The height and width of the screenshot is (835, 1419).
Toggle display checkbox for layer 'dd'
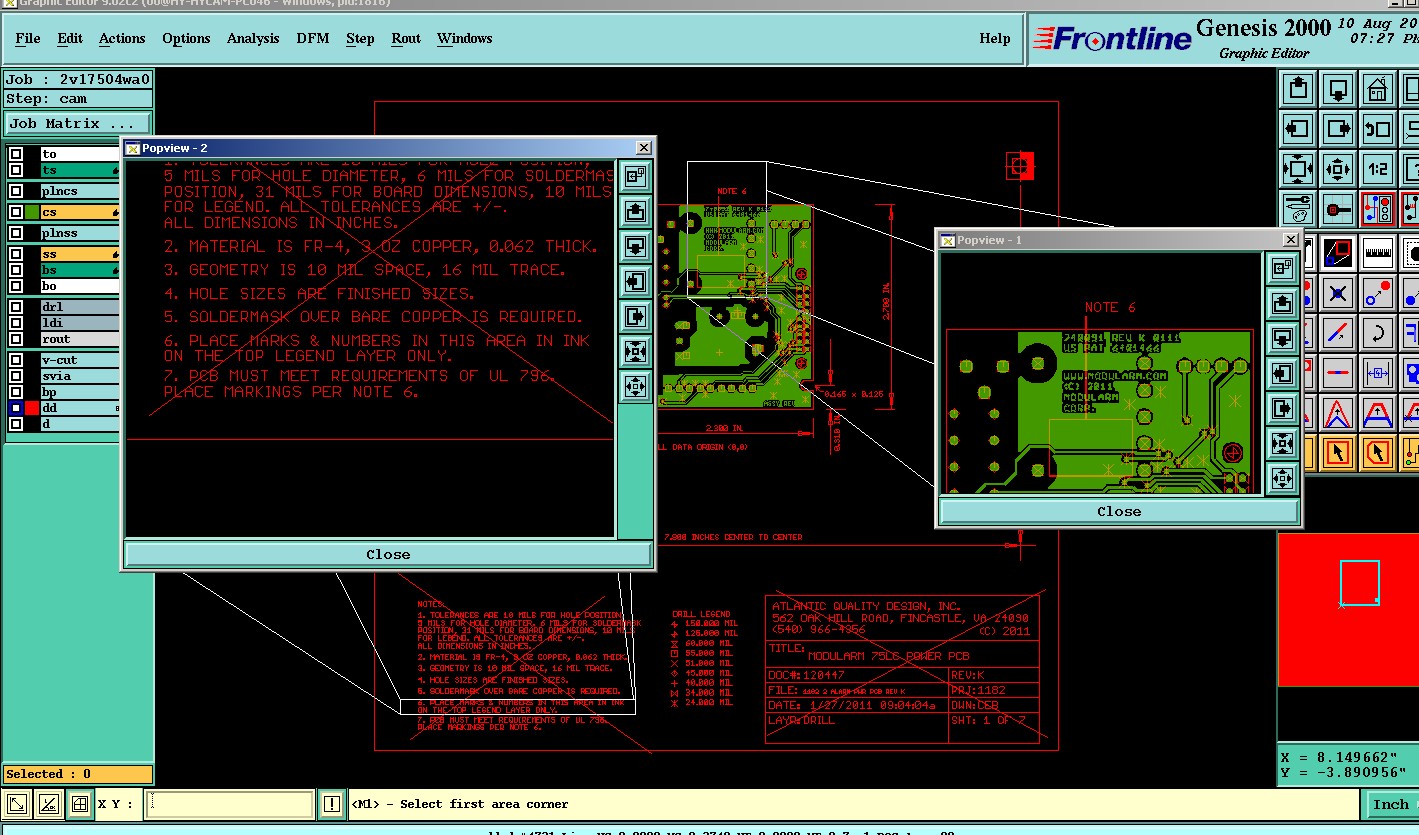click(x=16, y=408)
